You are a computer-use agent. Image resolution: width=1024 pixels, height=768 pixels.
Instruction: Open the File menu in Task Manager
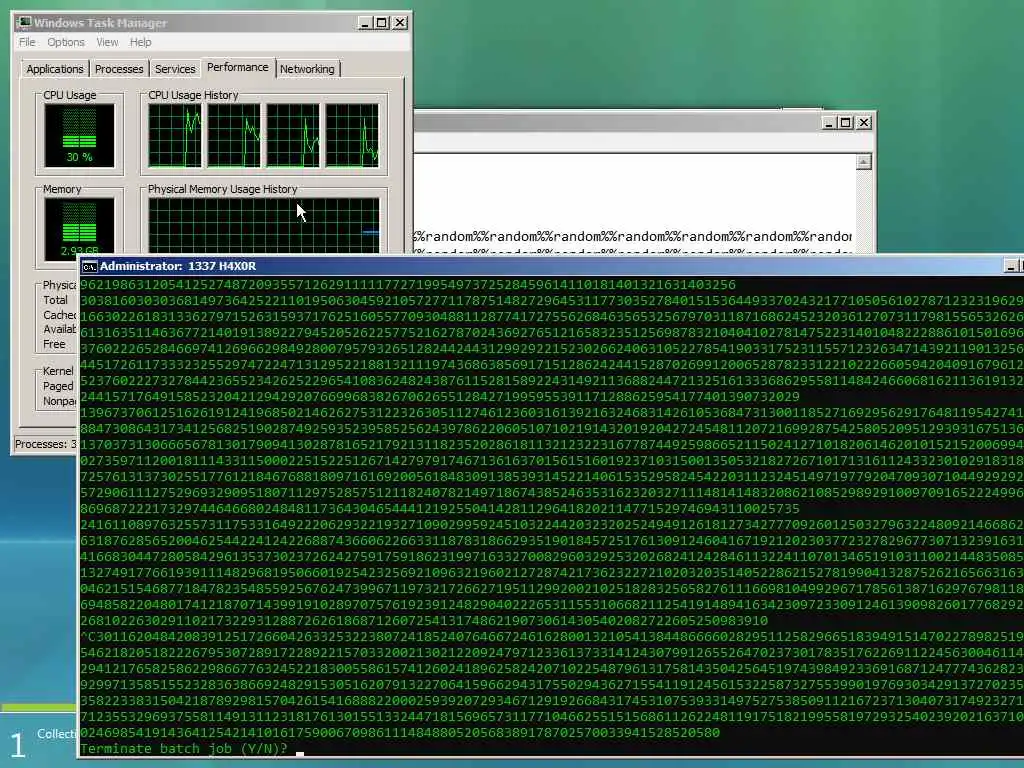pos(27,42)
